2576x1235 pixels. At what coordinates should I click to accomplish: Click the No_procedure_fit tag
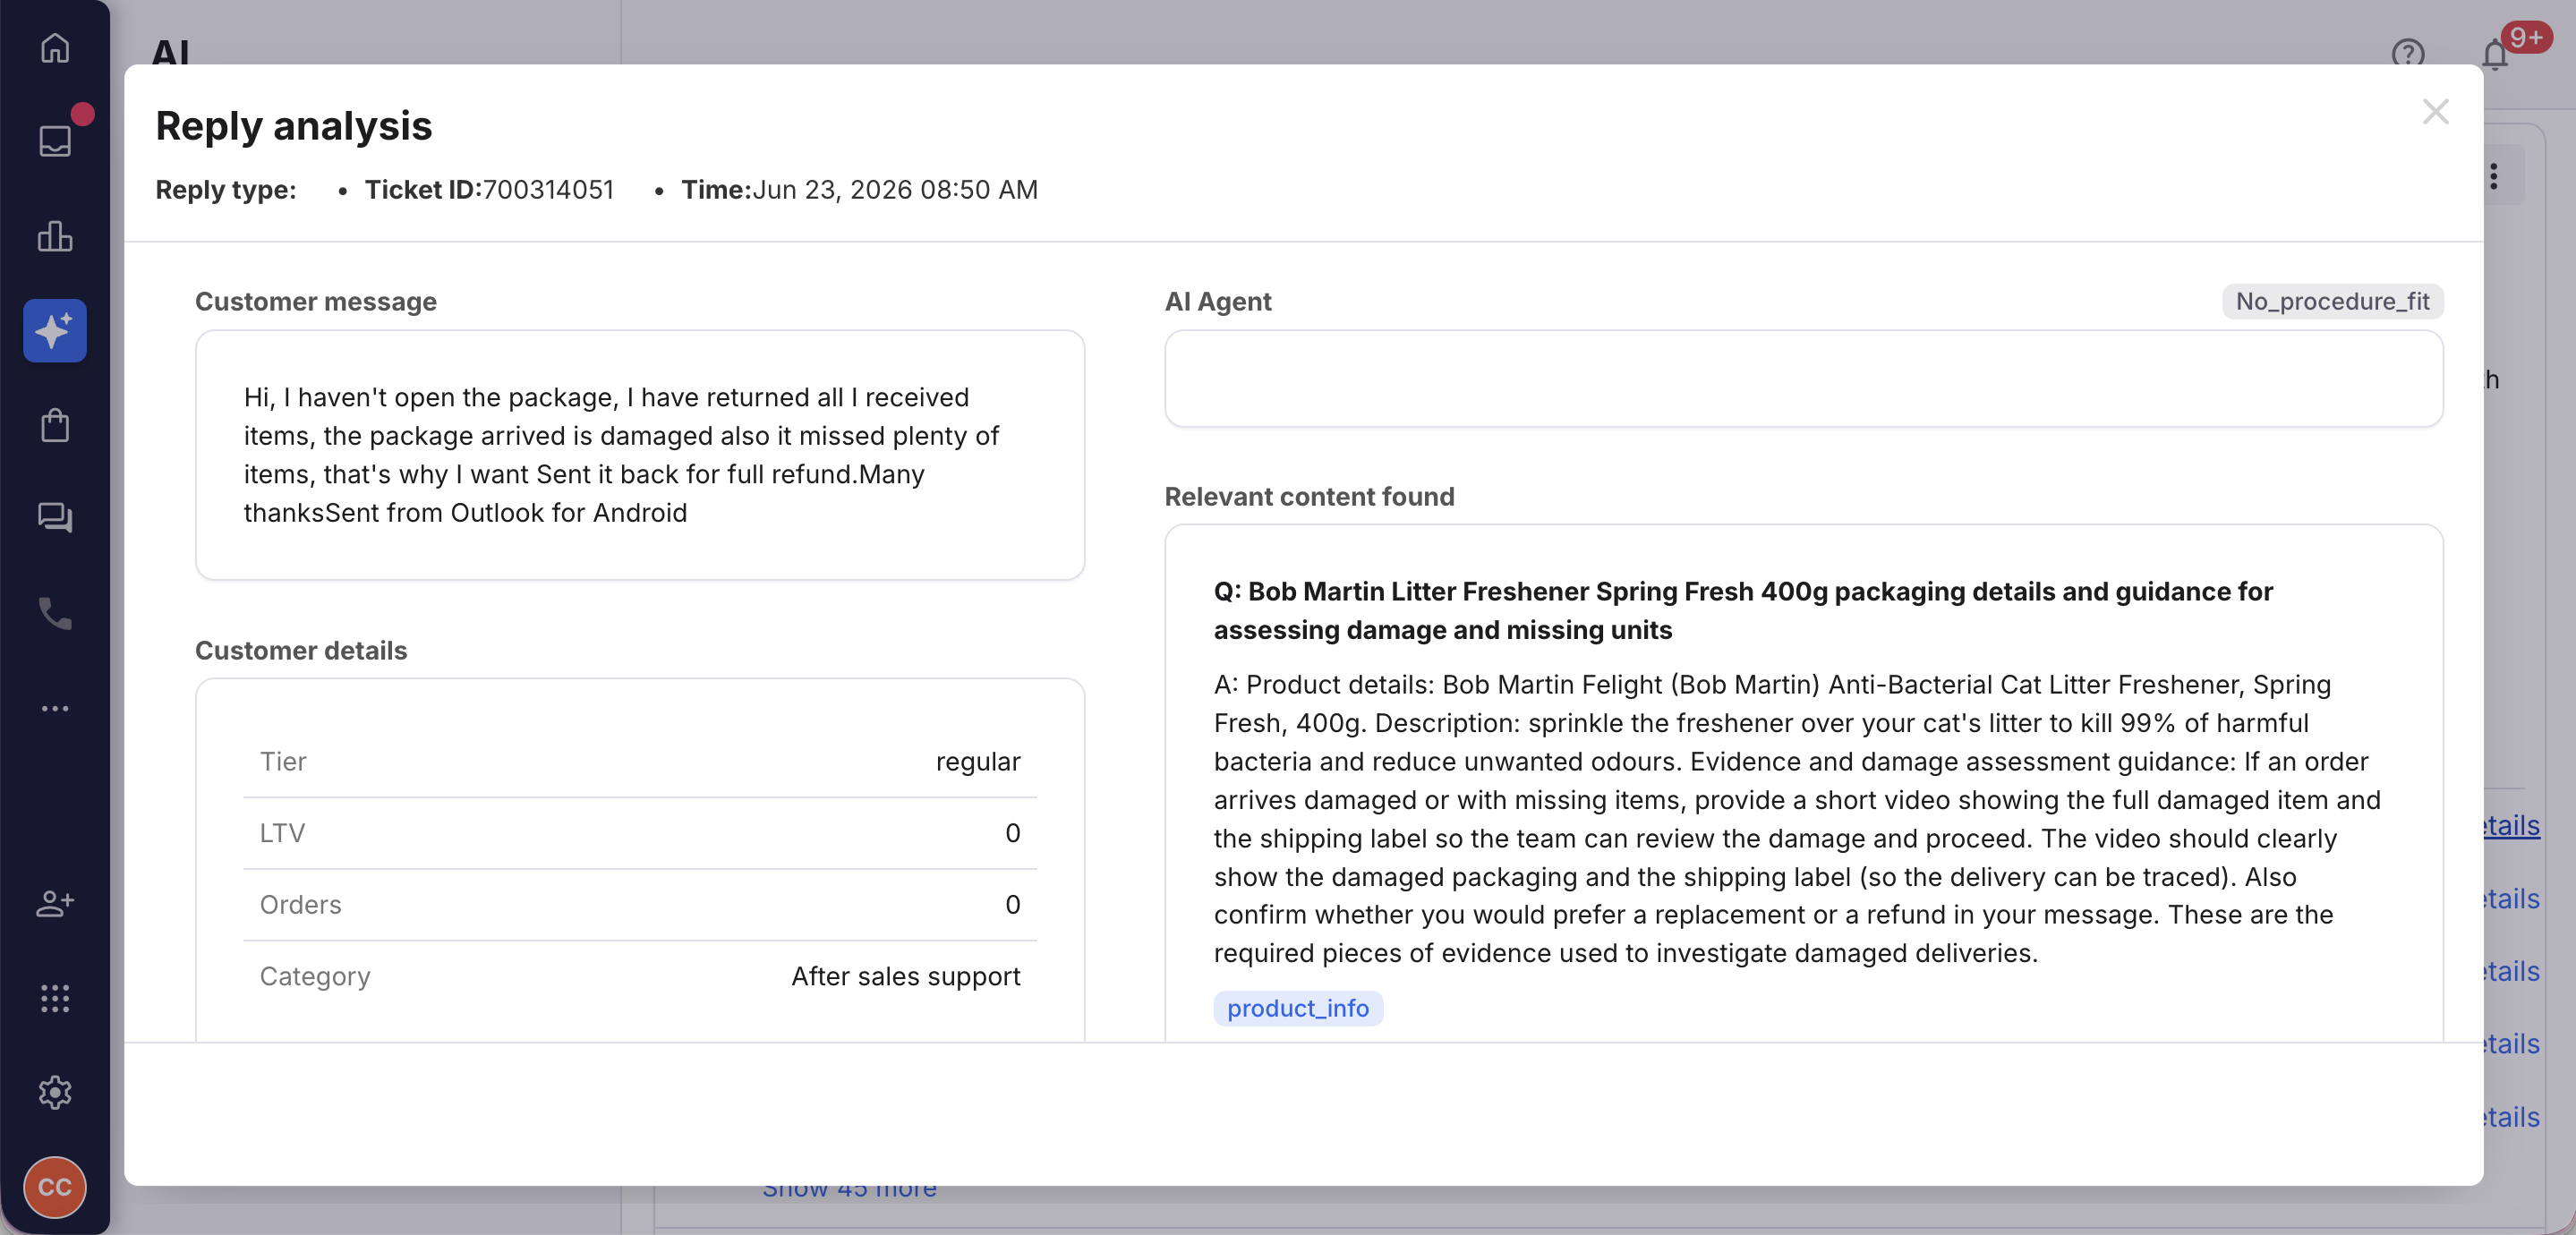[2332, 302]
